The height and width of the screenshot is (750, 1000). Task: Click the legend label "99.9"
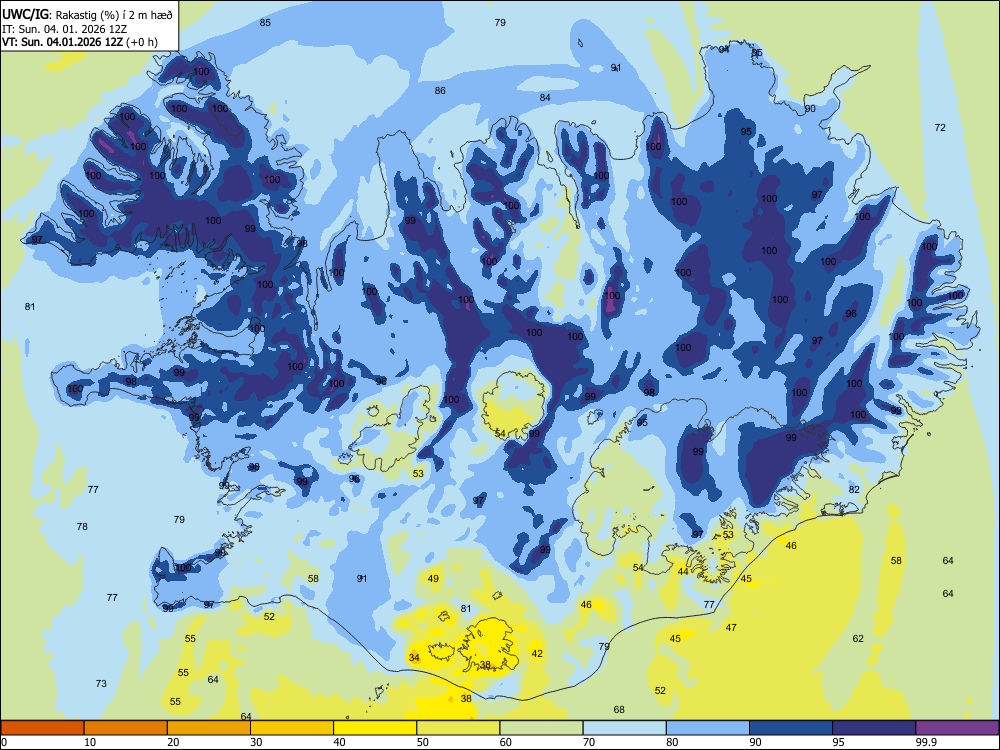pyautogui.click(x=926, y=742)
